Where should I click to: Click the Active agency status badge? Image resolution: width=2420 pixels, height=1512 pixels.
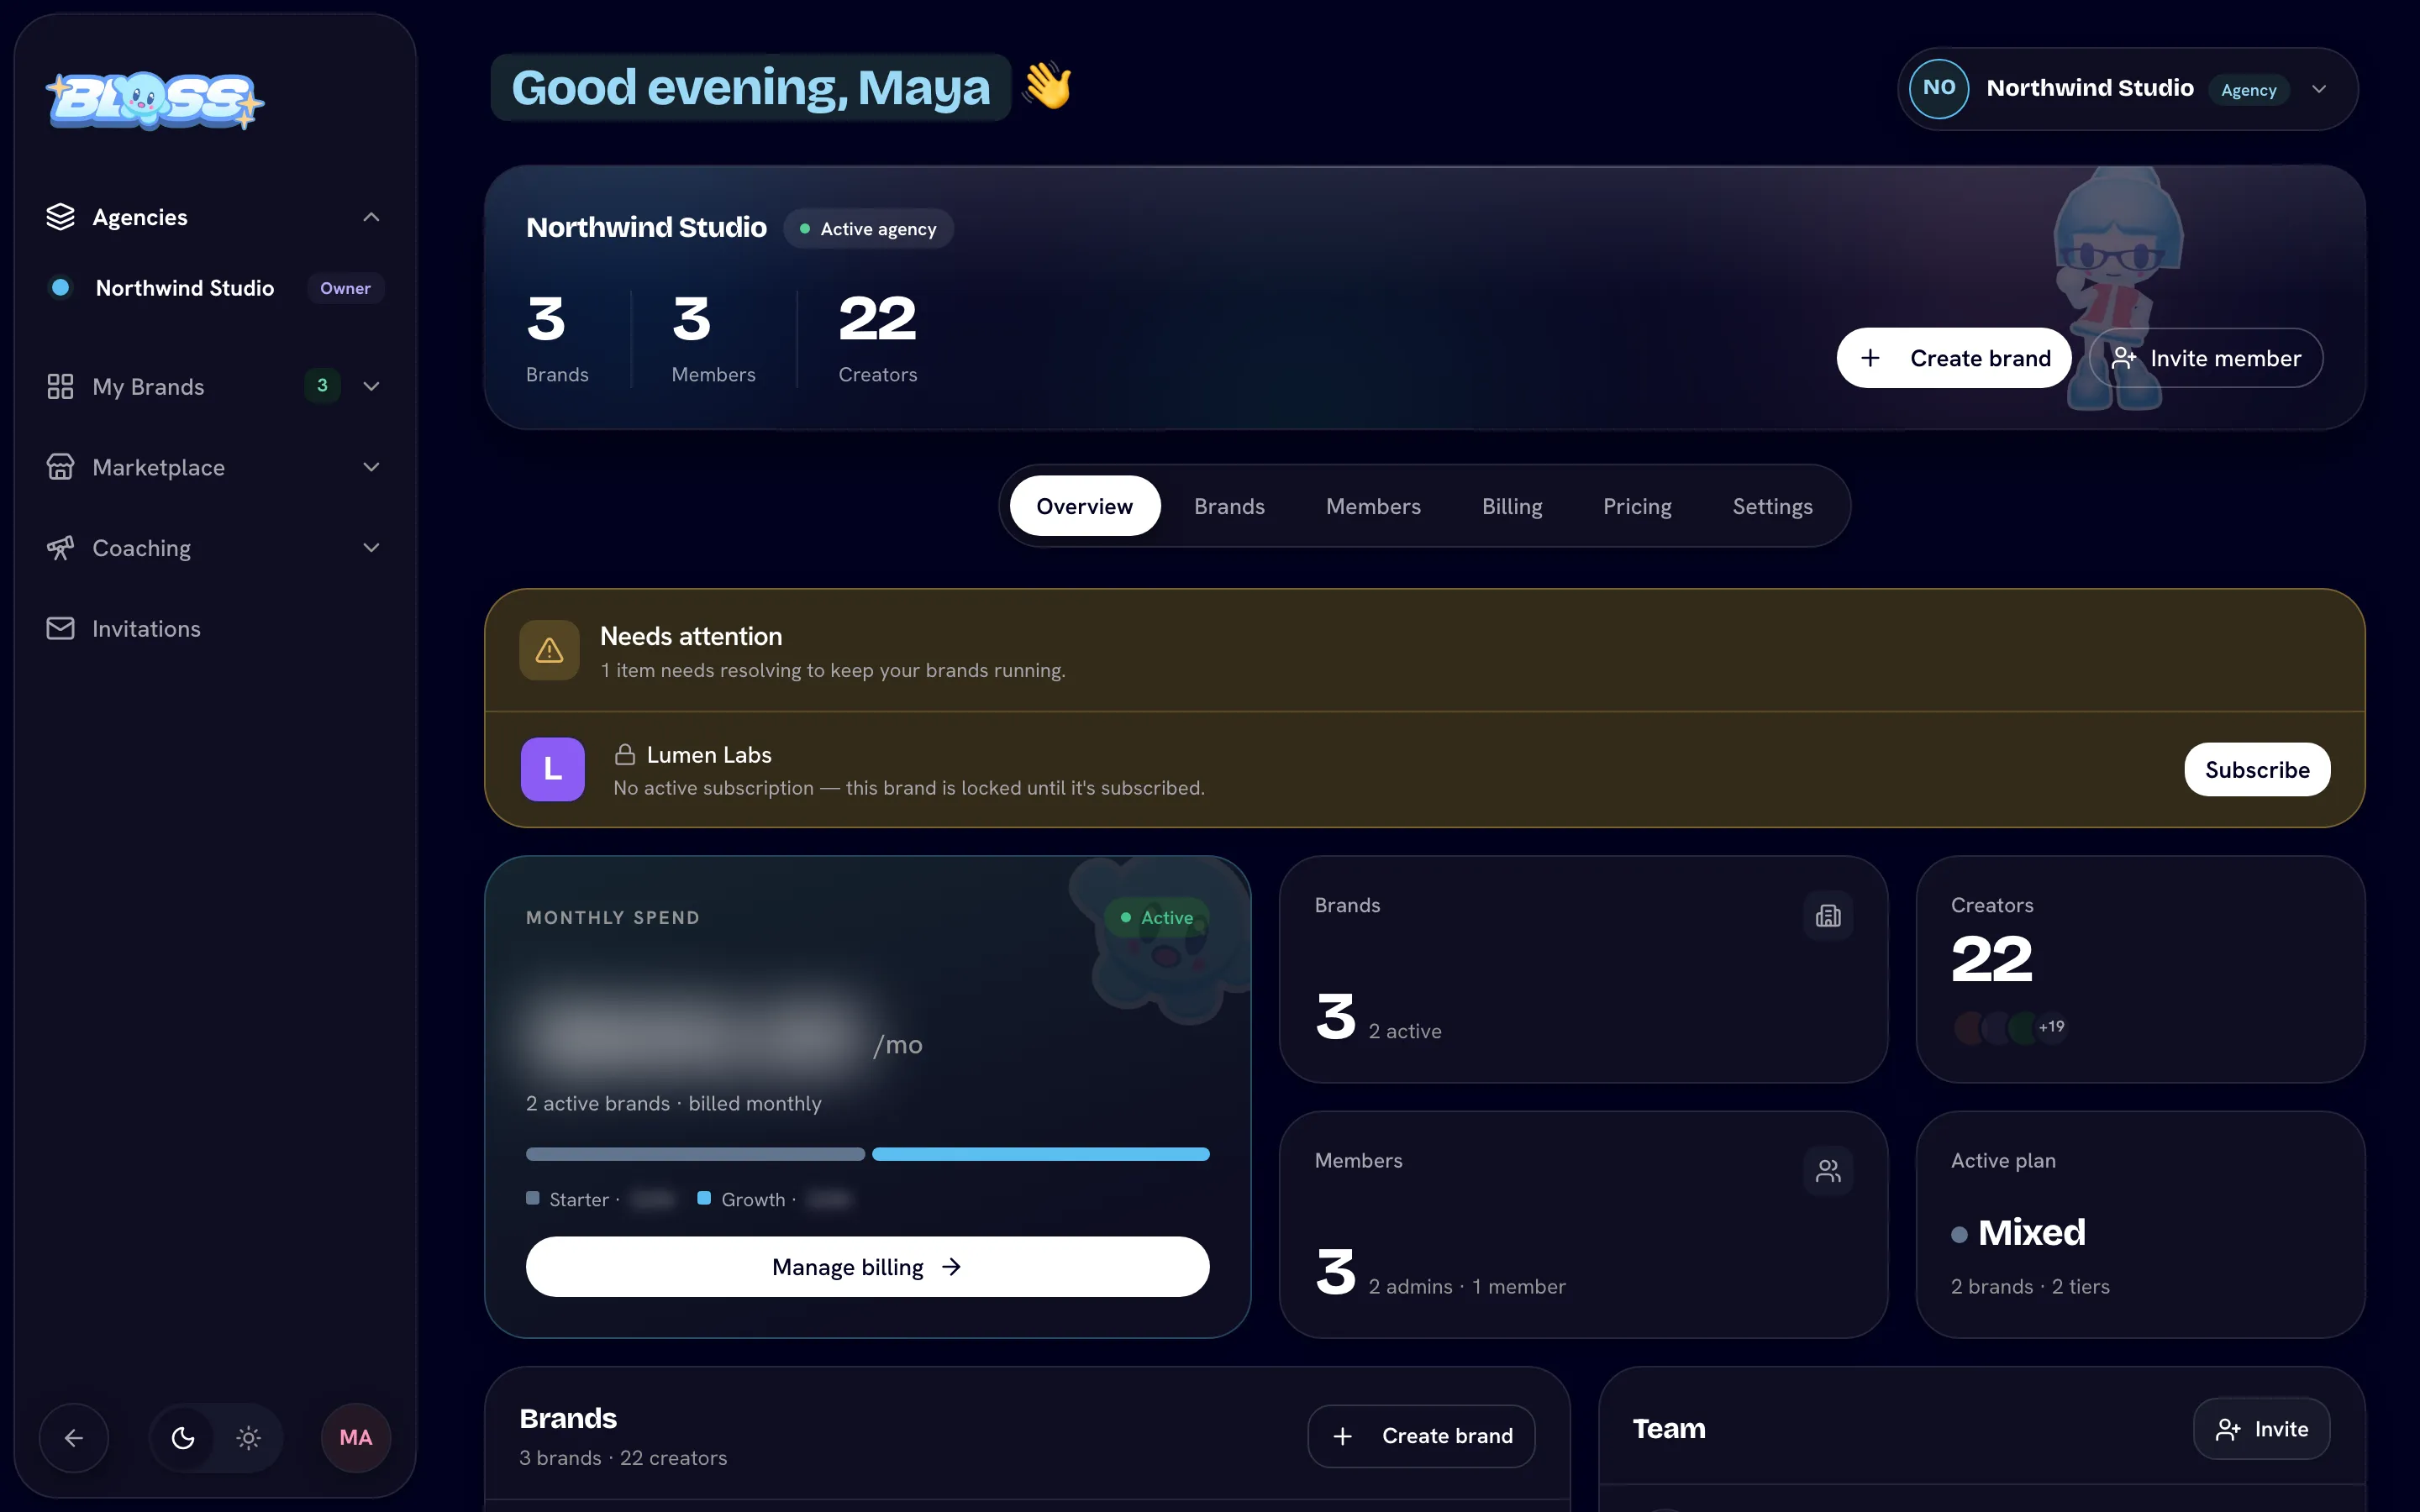[x=868, y=229]
